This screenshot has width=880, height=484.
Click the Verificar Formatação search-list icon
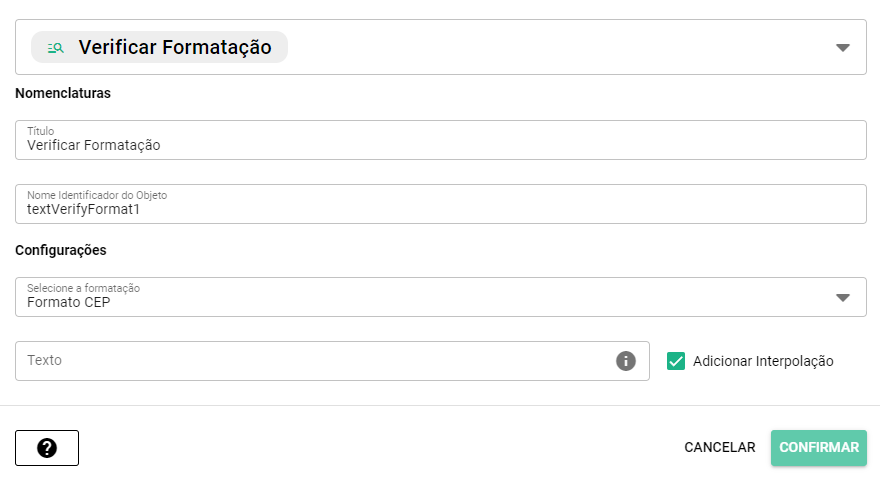(x=56, y=47)
